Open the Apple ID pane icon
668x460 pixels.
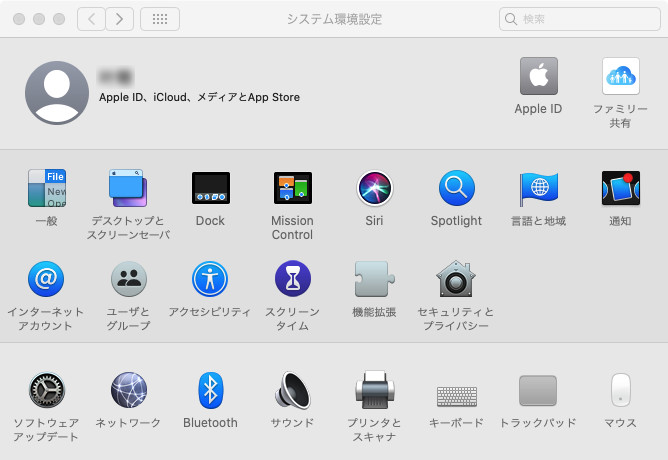click(x=538, y=76)
